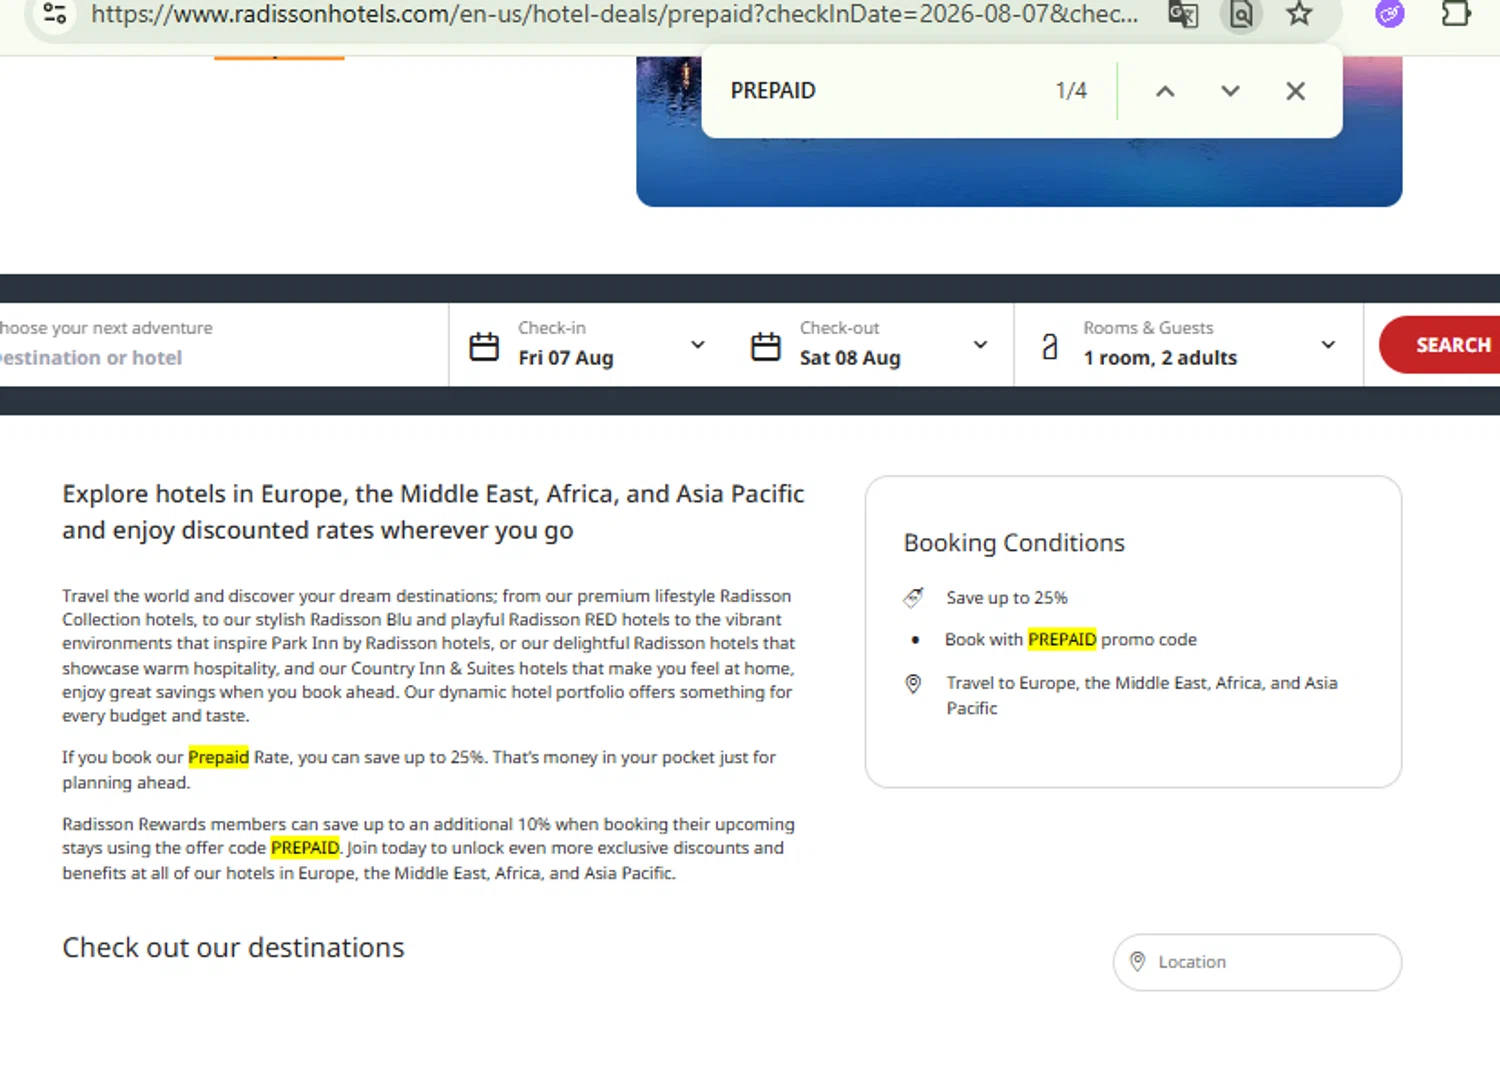Click the Check out our destinations heading
Image resolution: width=1500 pixels, height=1072 pixels.
pos(233,947)
